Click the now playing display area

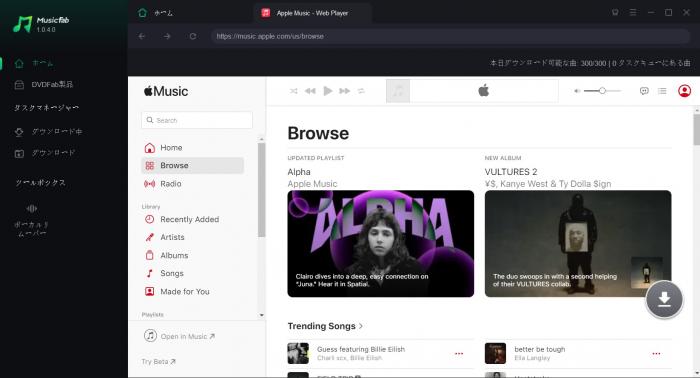[x=472, y=91]
